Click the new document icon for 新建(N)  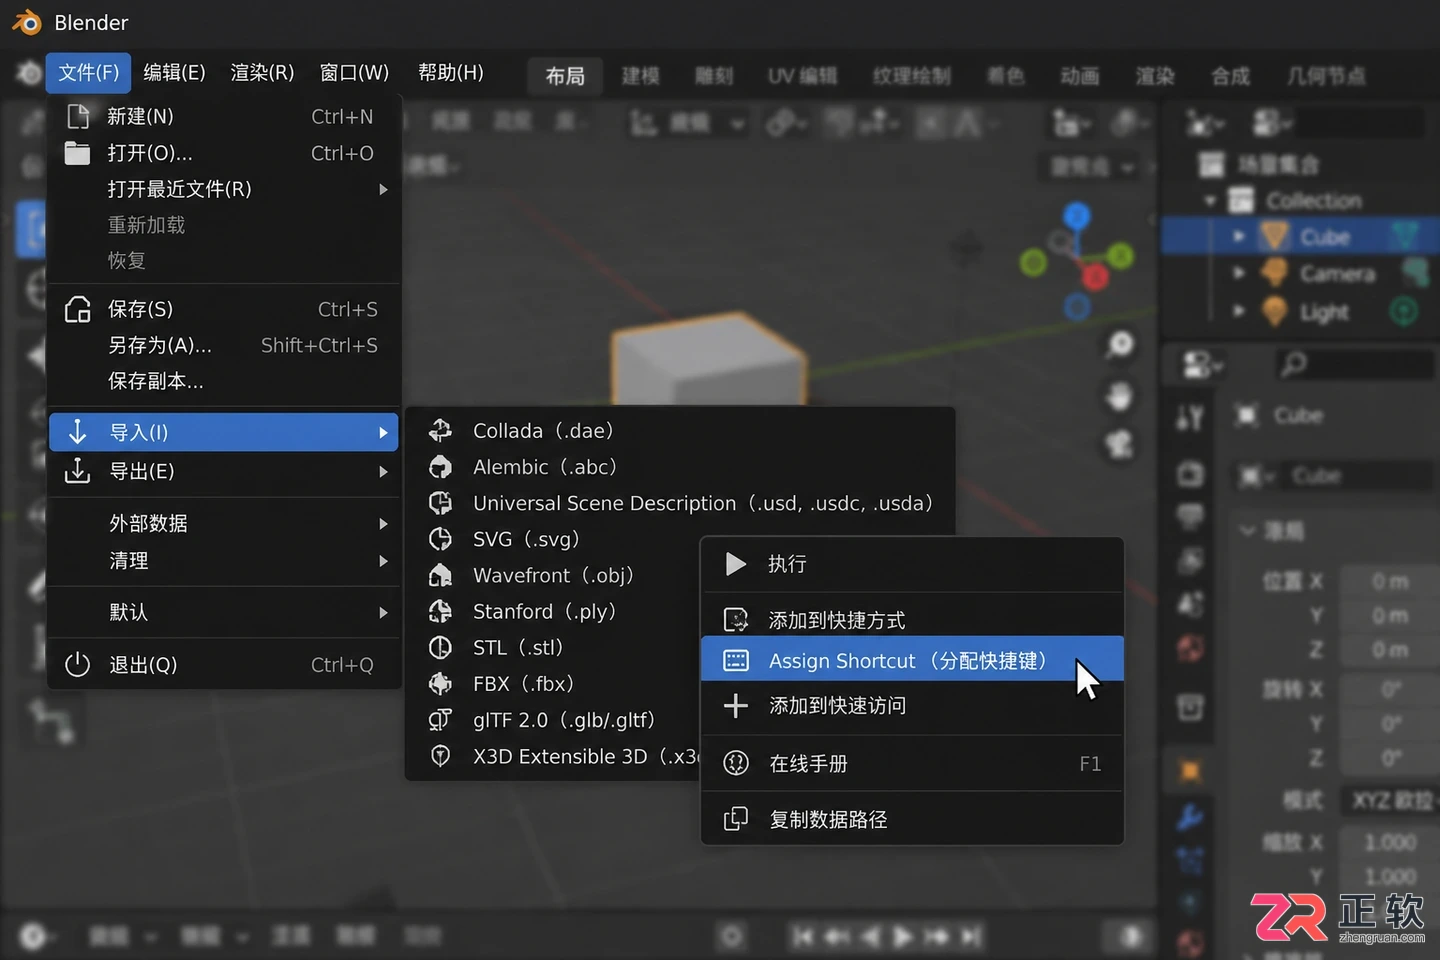click(x=78, y=117)
